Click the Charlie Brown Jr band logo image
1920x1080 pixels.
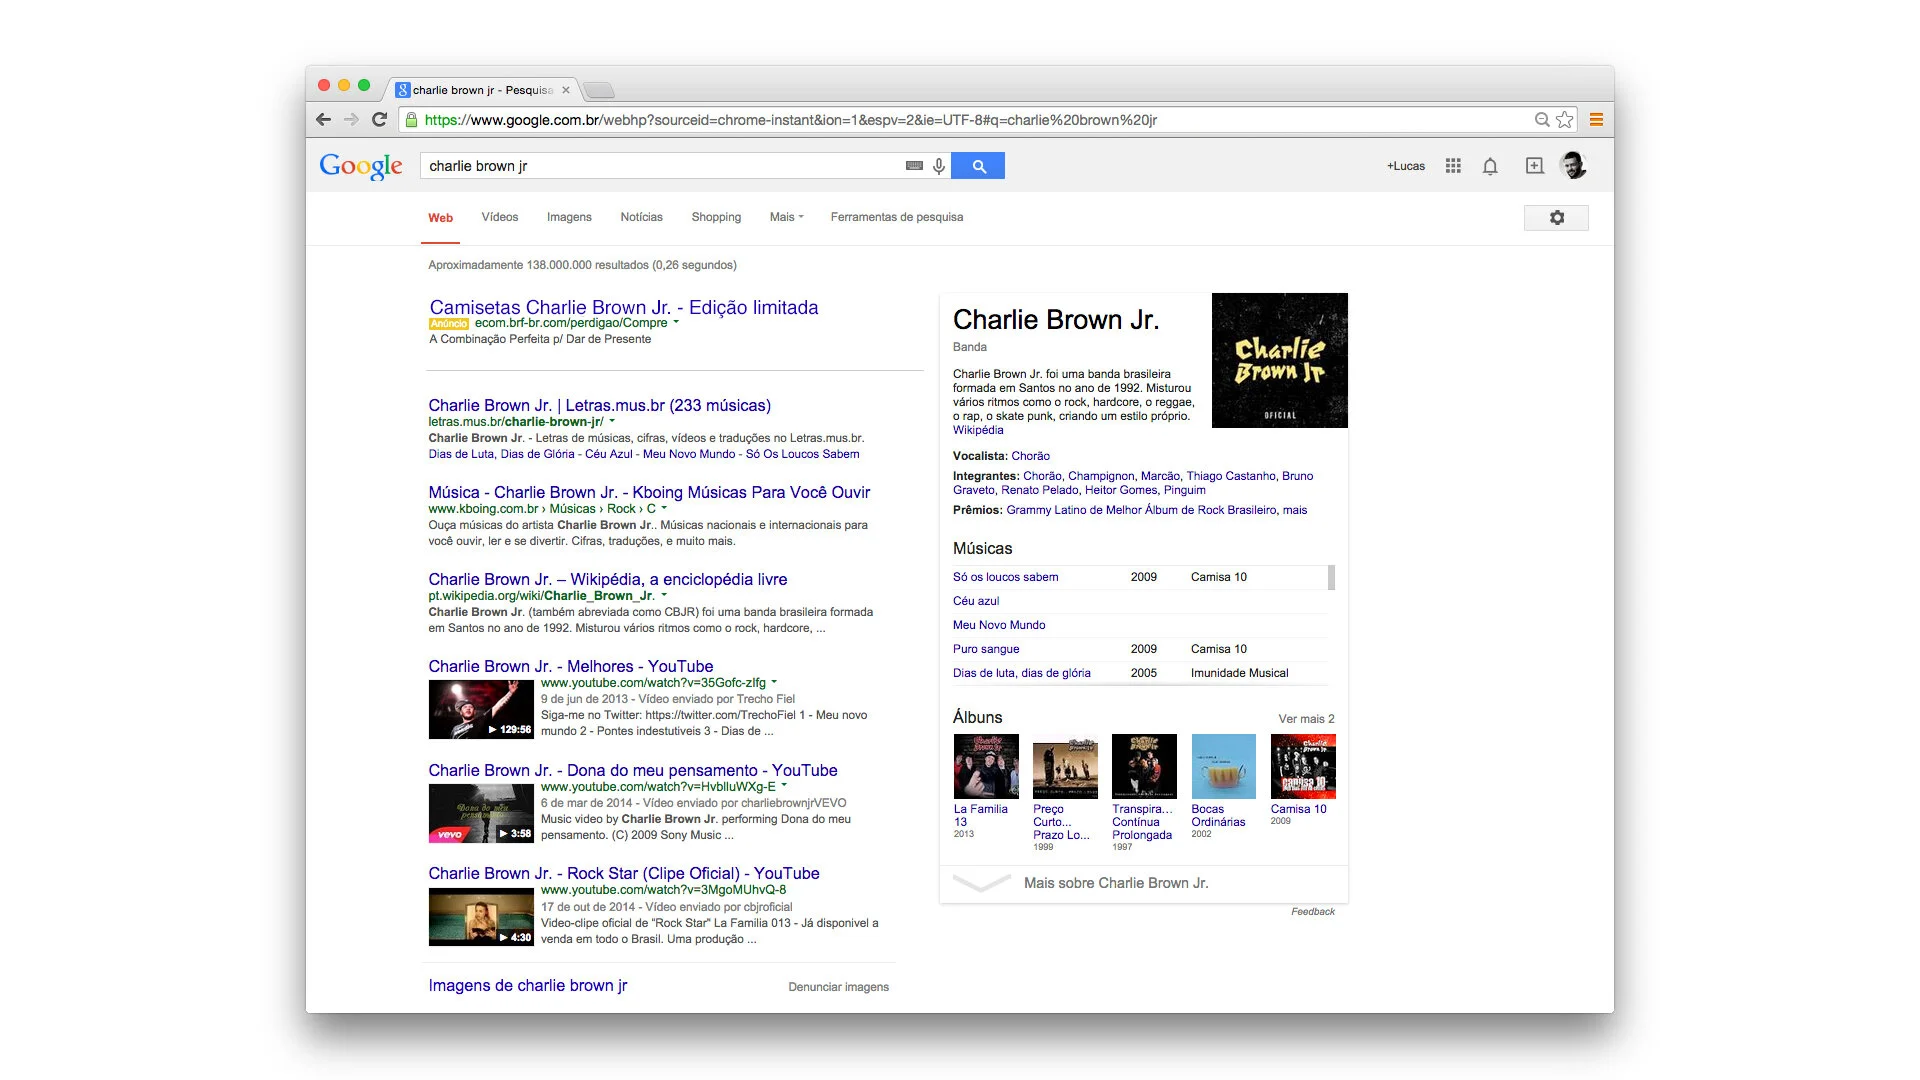[x=1279, y=360]
